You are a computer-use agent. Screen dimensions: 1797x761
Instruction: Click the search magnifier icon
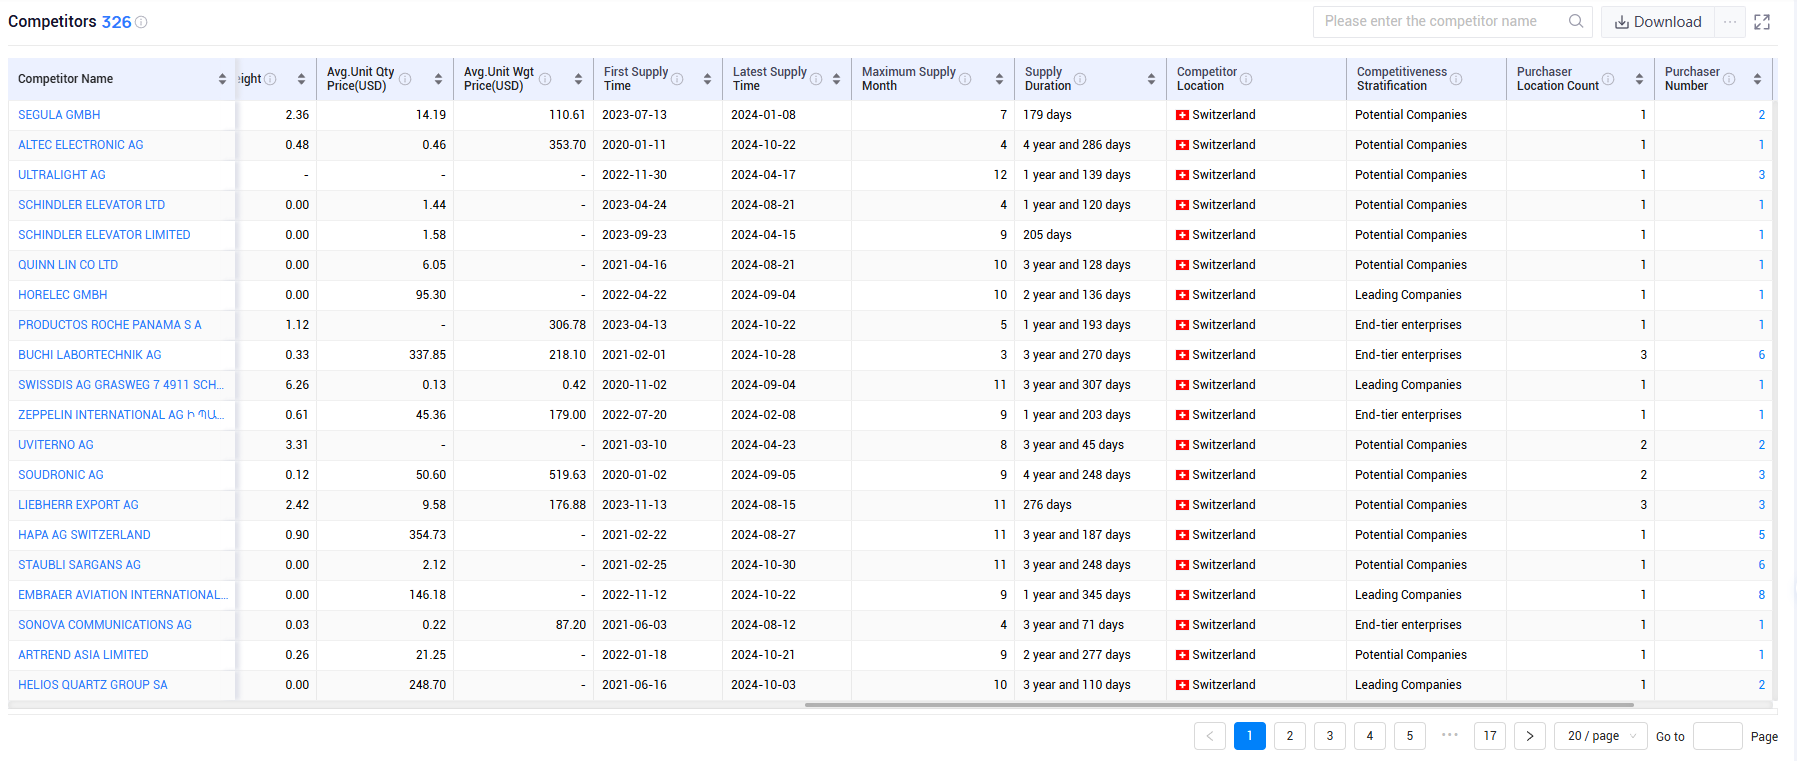tap(1576, 21)
